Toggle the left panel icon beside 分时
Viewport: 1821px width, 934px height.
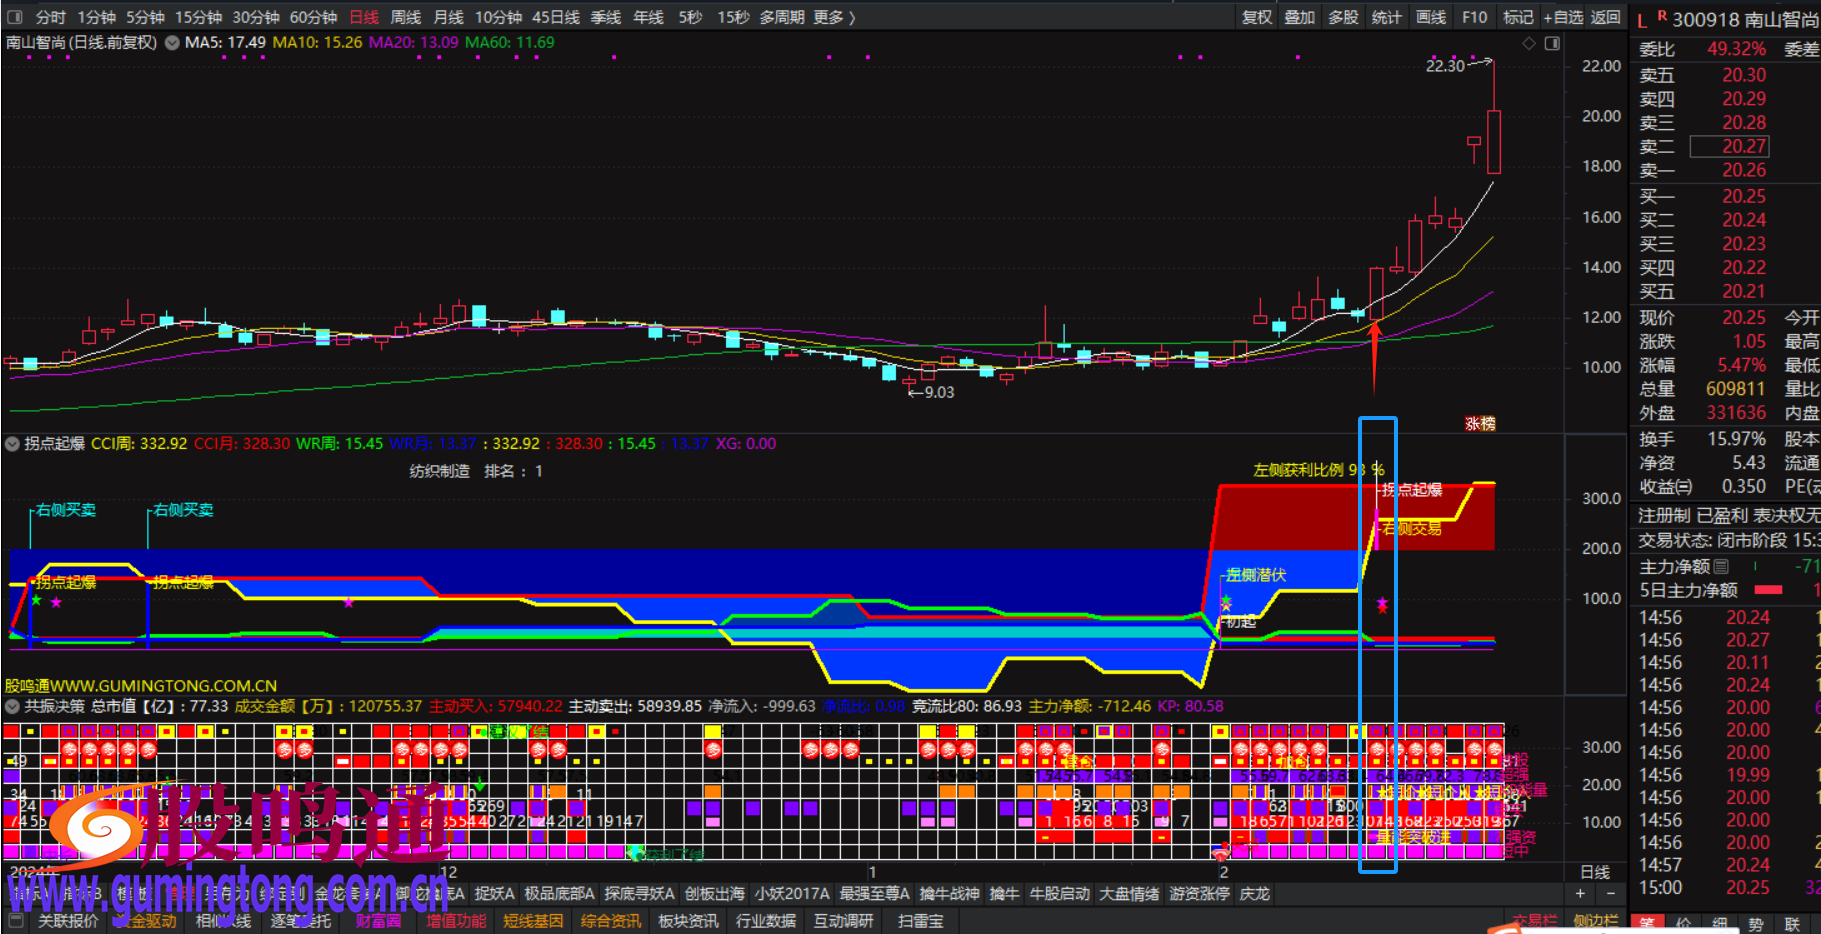[x=15, y=17]
